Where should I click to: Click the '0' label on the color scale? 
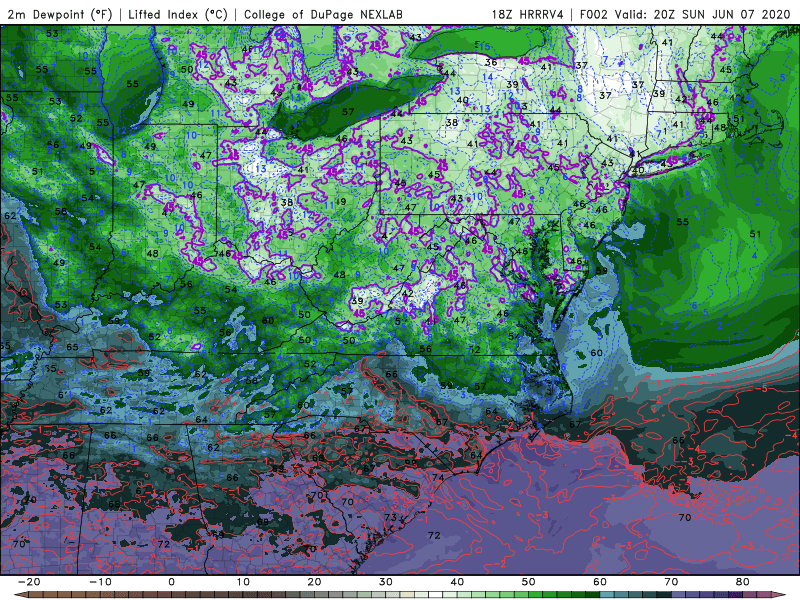click(171, 582)
